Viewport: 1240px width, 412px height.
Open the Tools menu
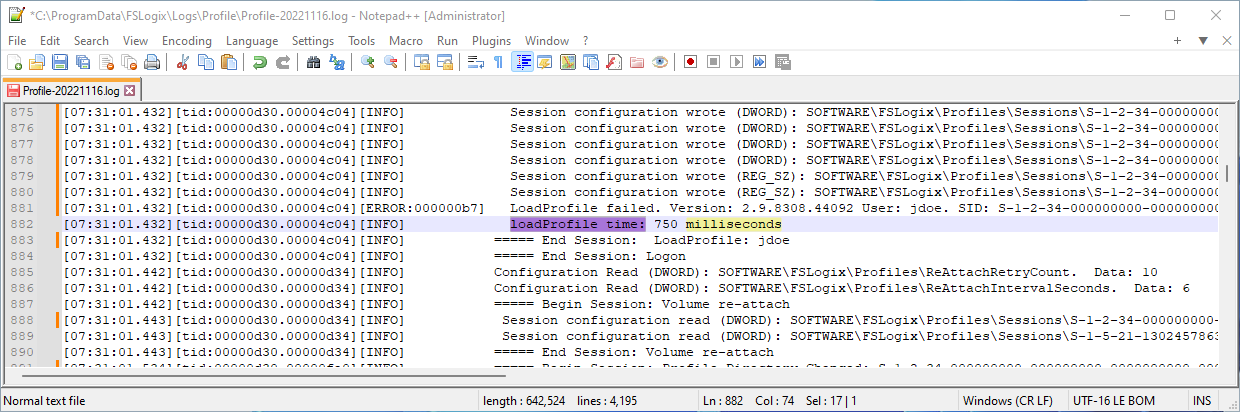click(x=362, y=40)
